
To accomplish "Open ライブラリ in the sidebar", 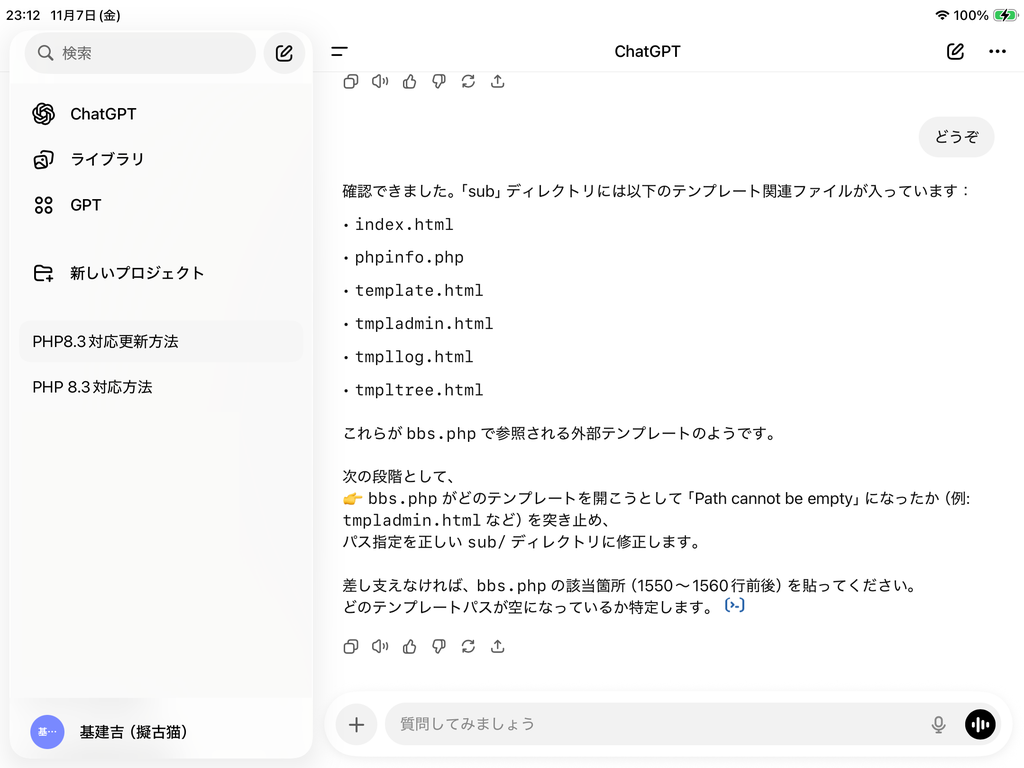I will tap(106, 159).
